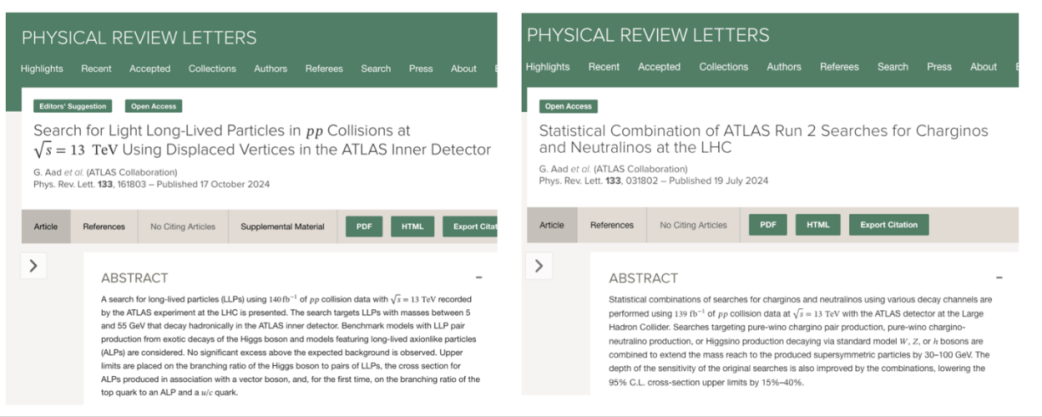Image resolution: width=1042 pixels, height=417 pixels.
Task: Click Export Citation on the right article
Action: [889, 225]
